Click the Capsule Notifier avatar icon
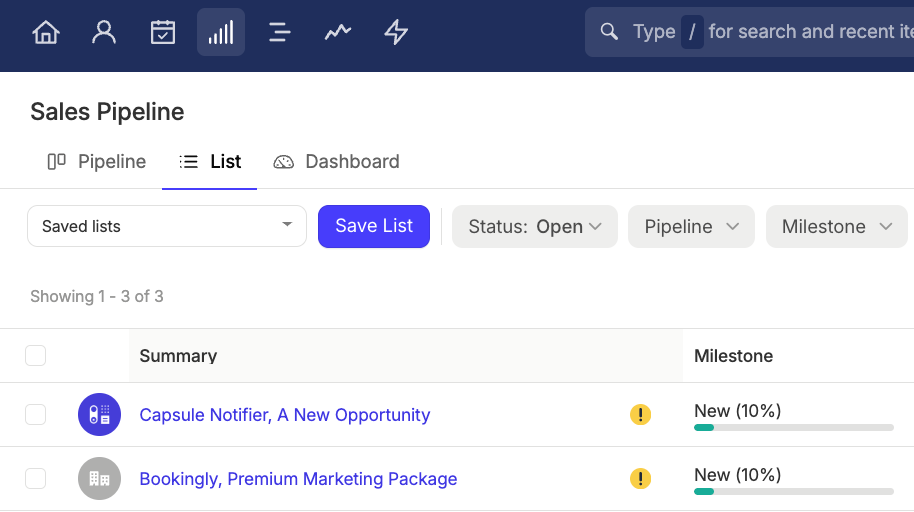 coord(99,415)
